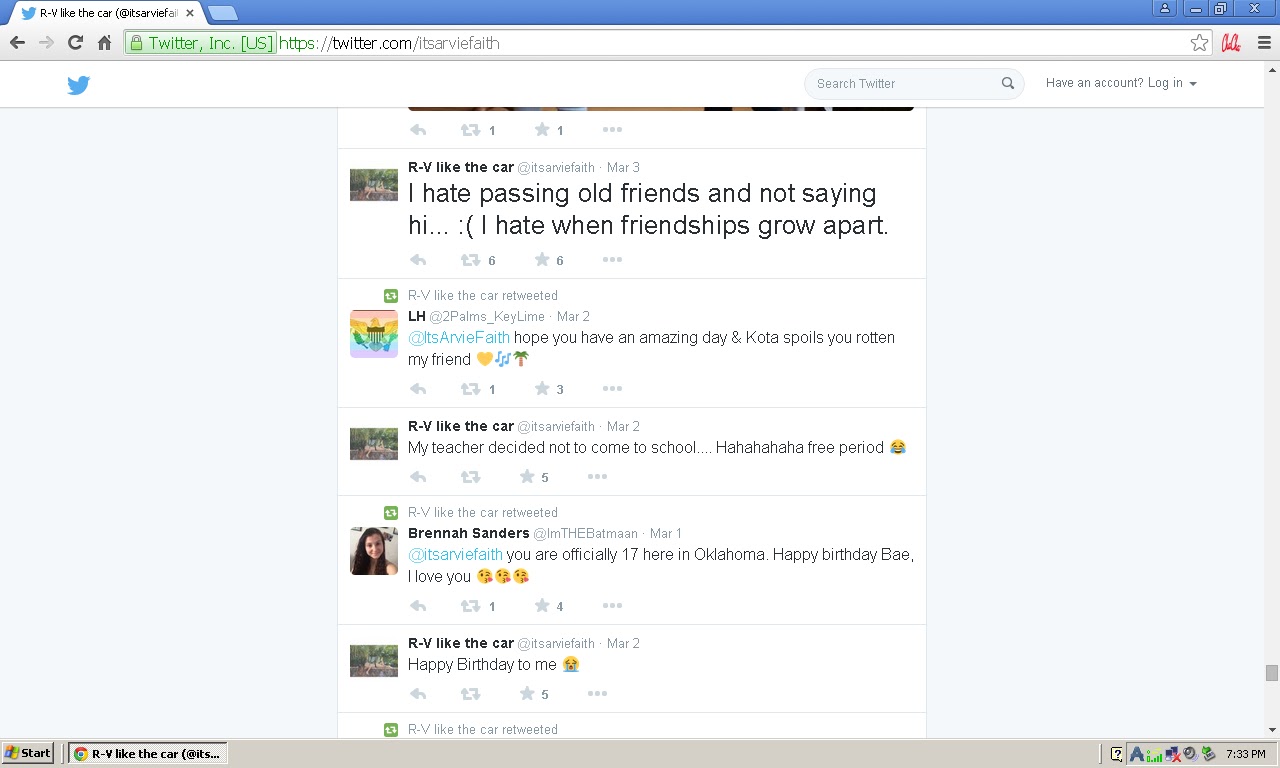The width and height of the screenshot is (1280, 768).
Task: Open the 'Have an account? Log in' dropdown
Action: coord(1121,83)
